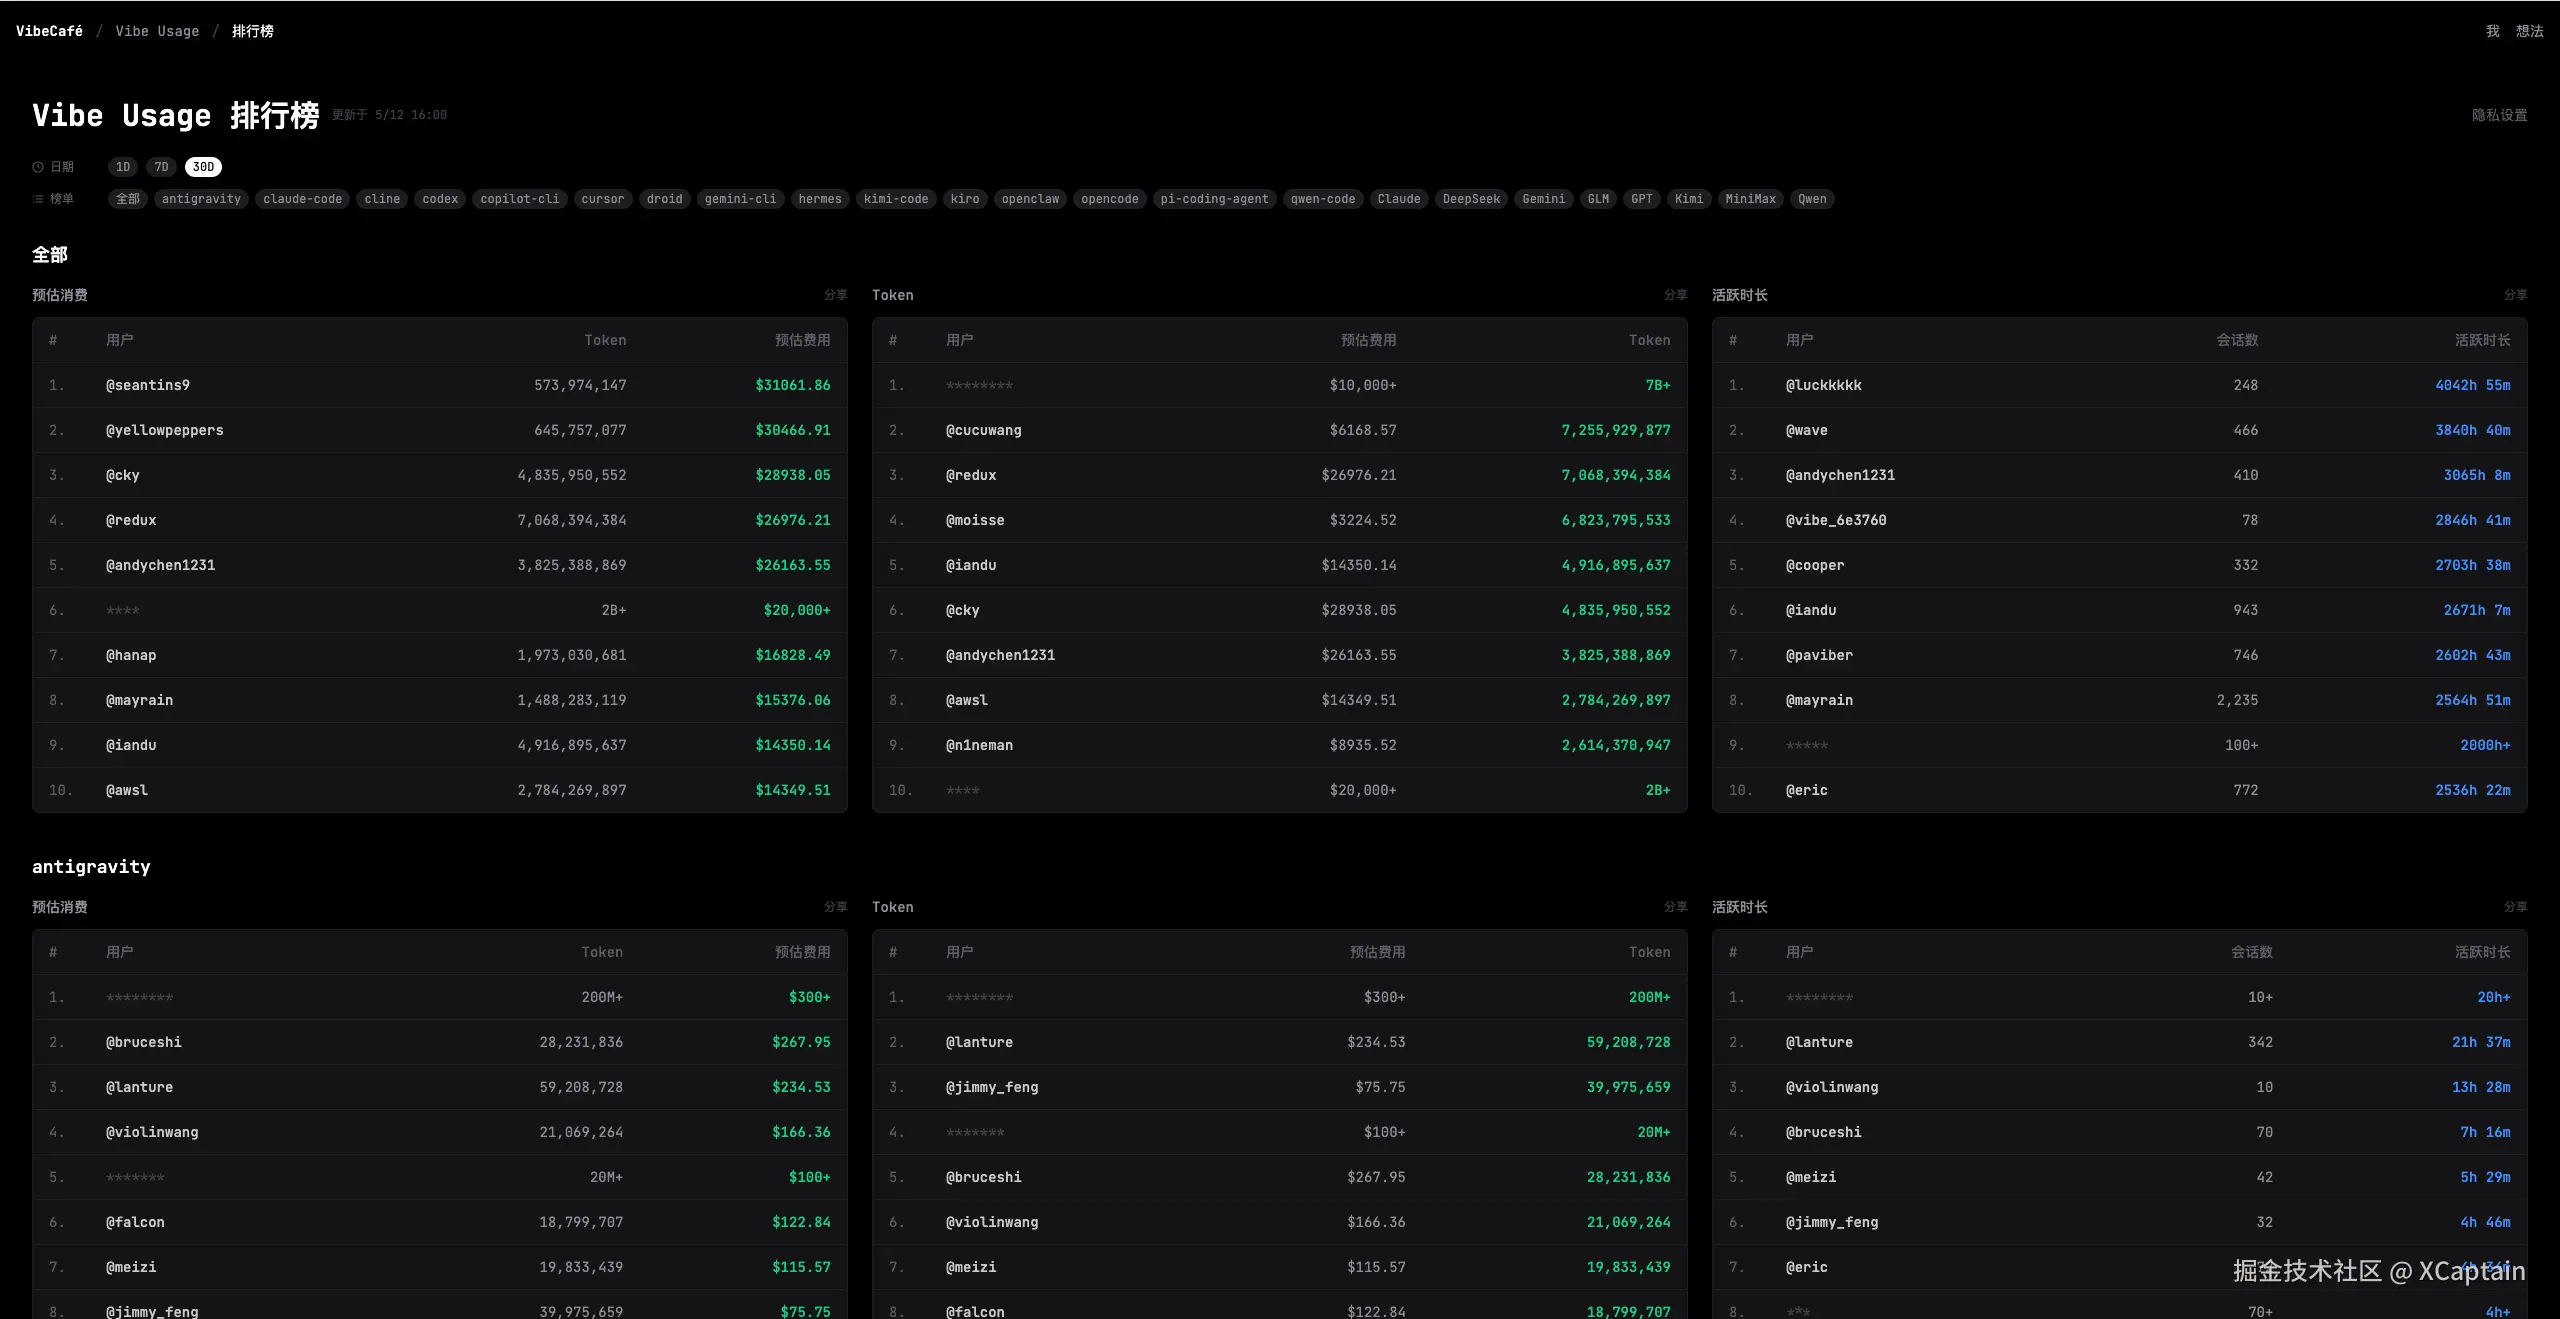Click user @yellowpeppers row
The height and width of the screenshot is (1319, 2560).
[440, 430]
